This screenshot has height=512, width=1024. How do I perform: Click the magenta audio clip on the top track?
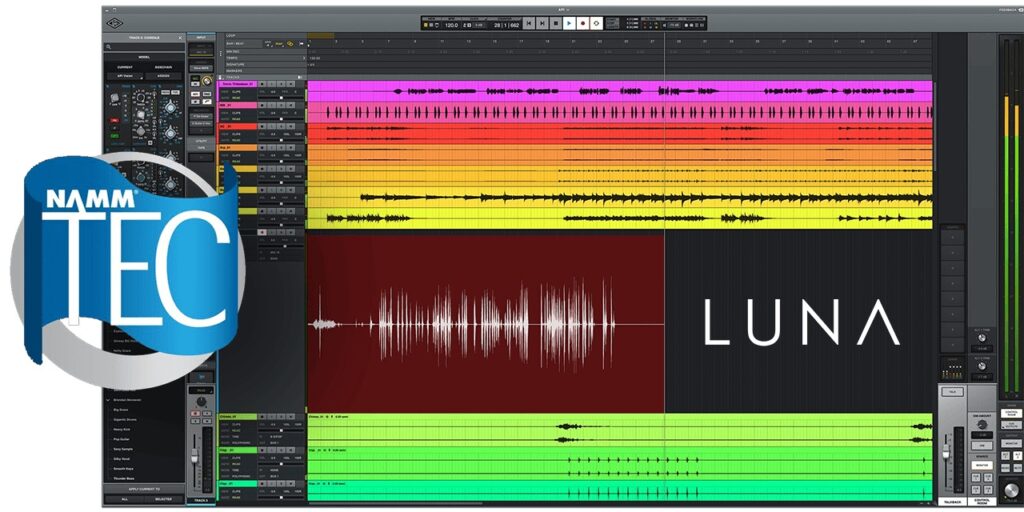point(619,91)
